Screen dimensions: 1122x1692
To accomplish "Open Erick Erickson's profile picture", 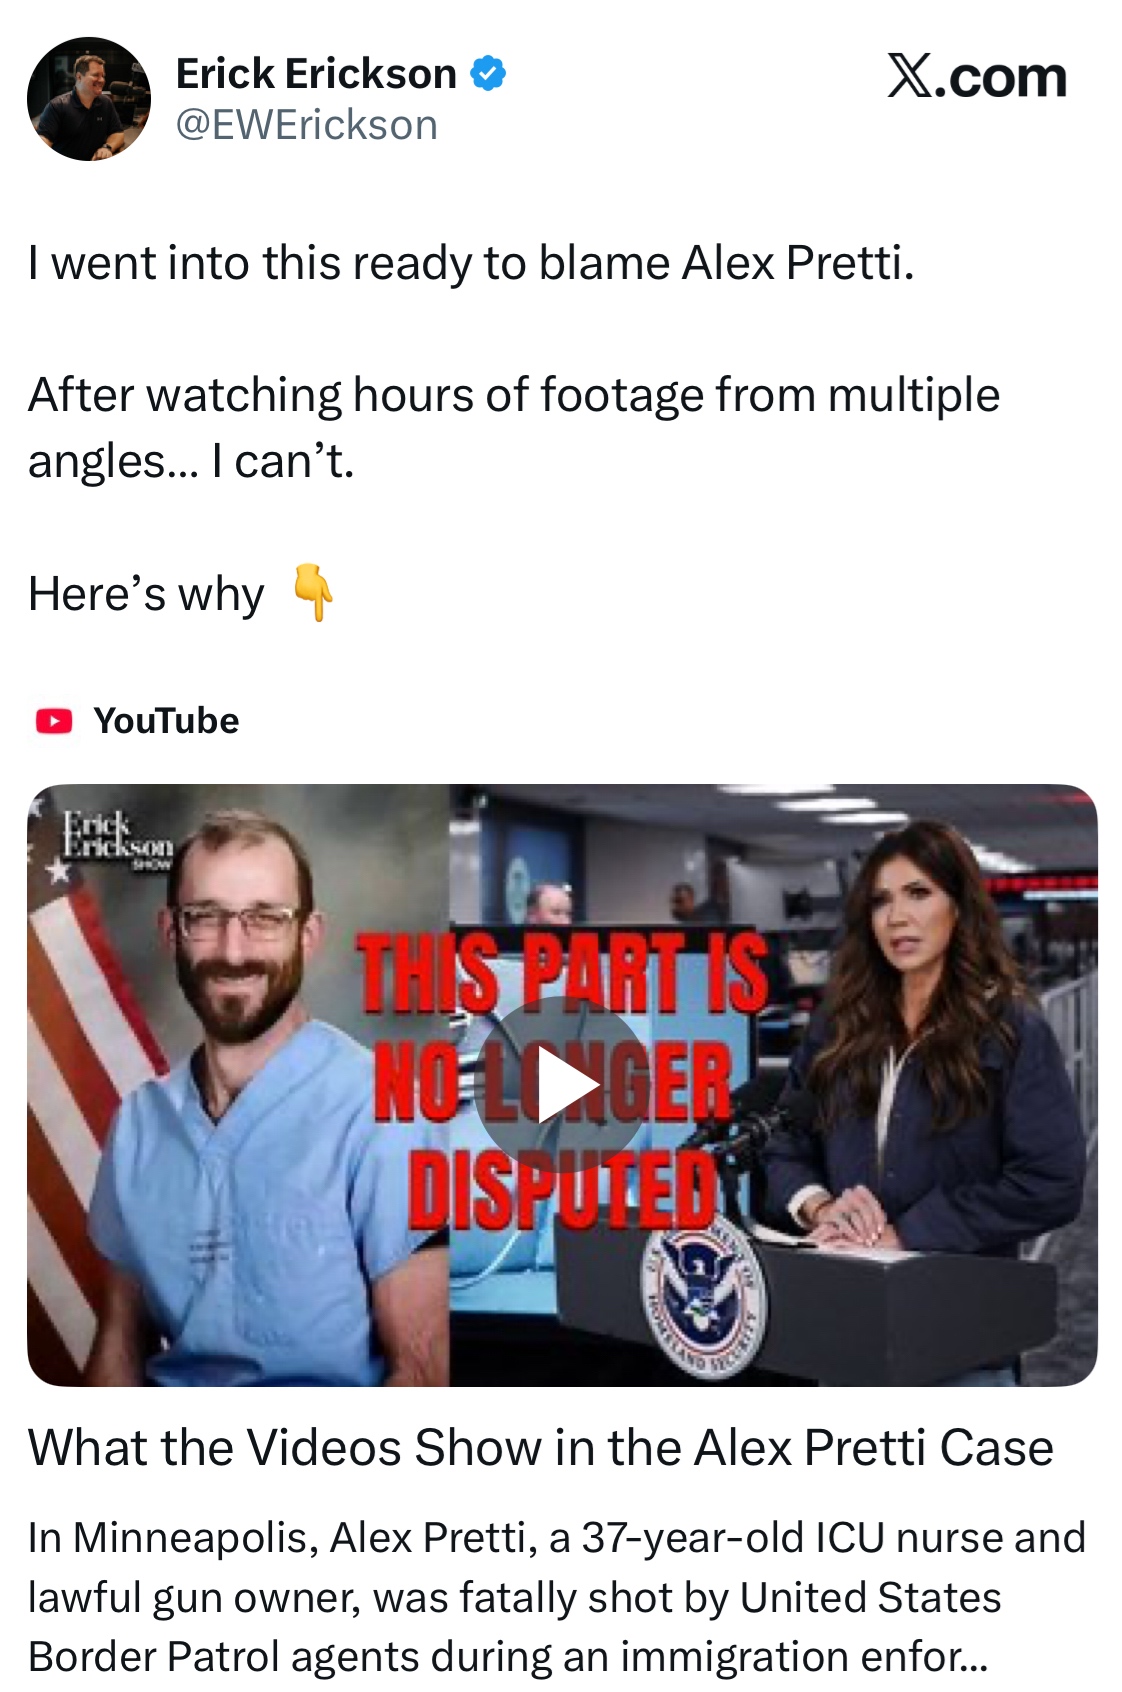I will click(89, 99).
